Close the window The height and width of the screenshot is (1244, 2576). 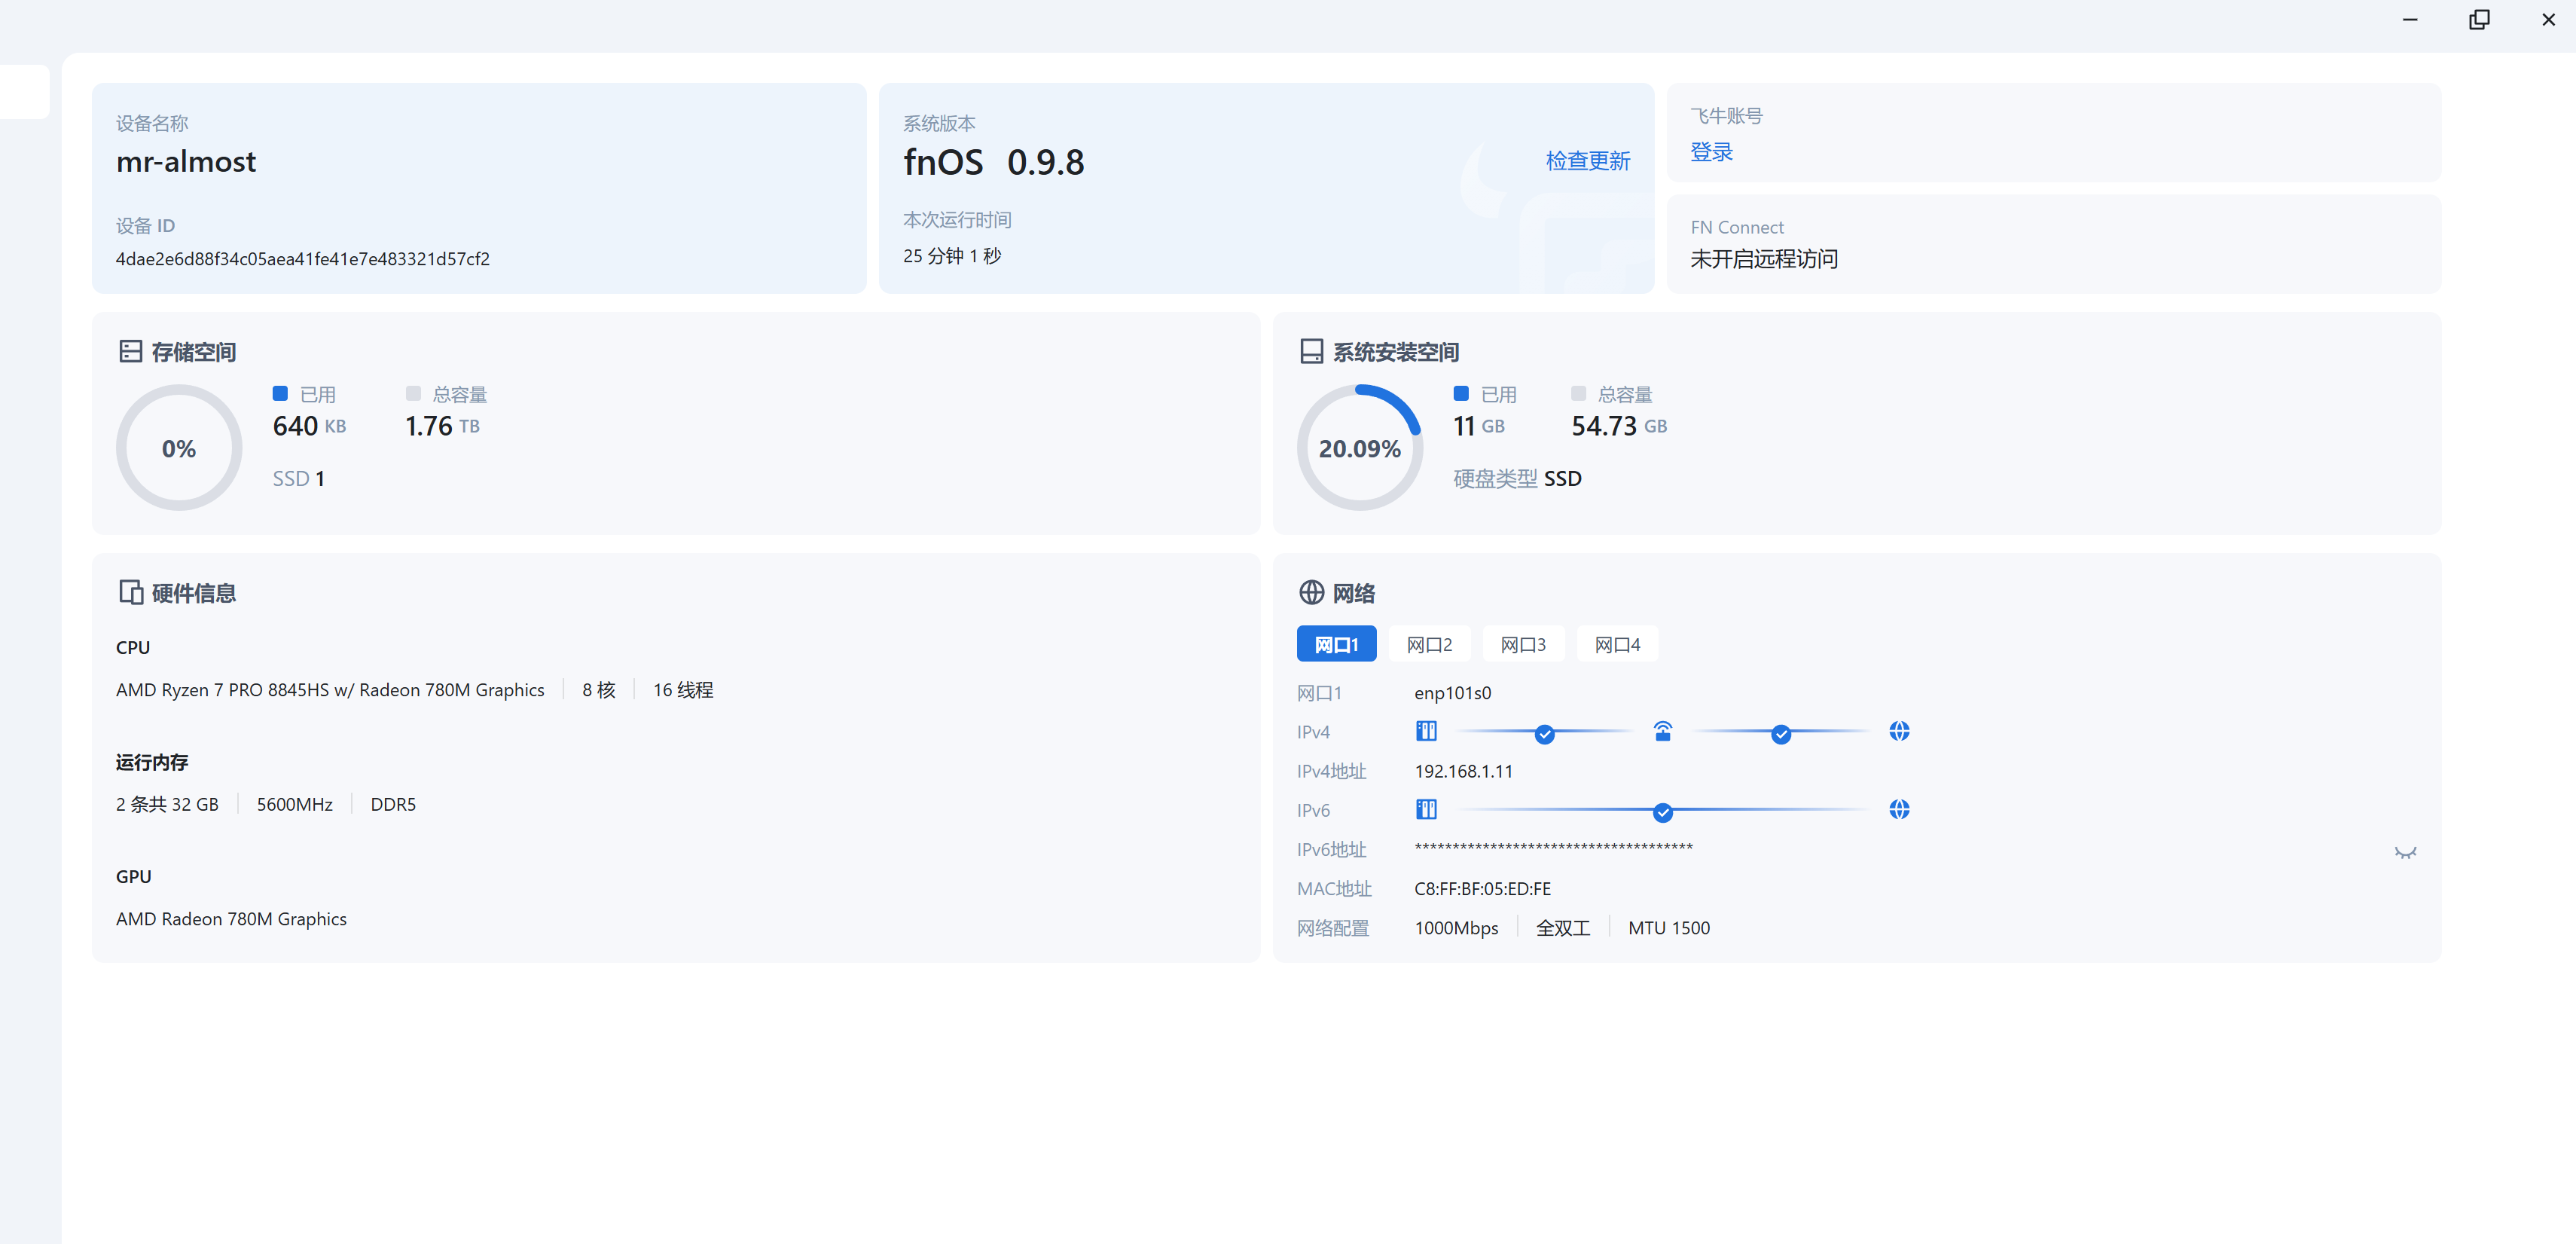2548,20
